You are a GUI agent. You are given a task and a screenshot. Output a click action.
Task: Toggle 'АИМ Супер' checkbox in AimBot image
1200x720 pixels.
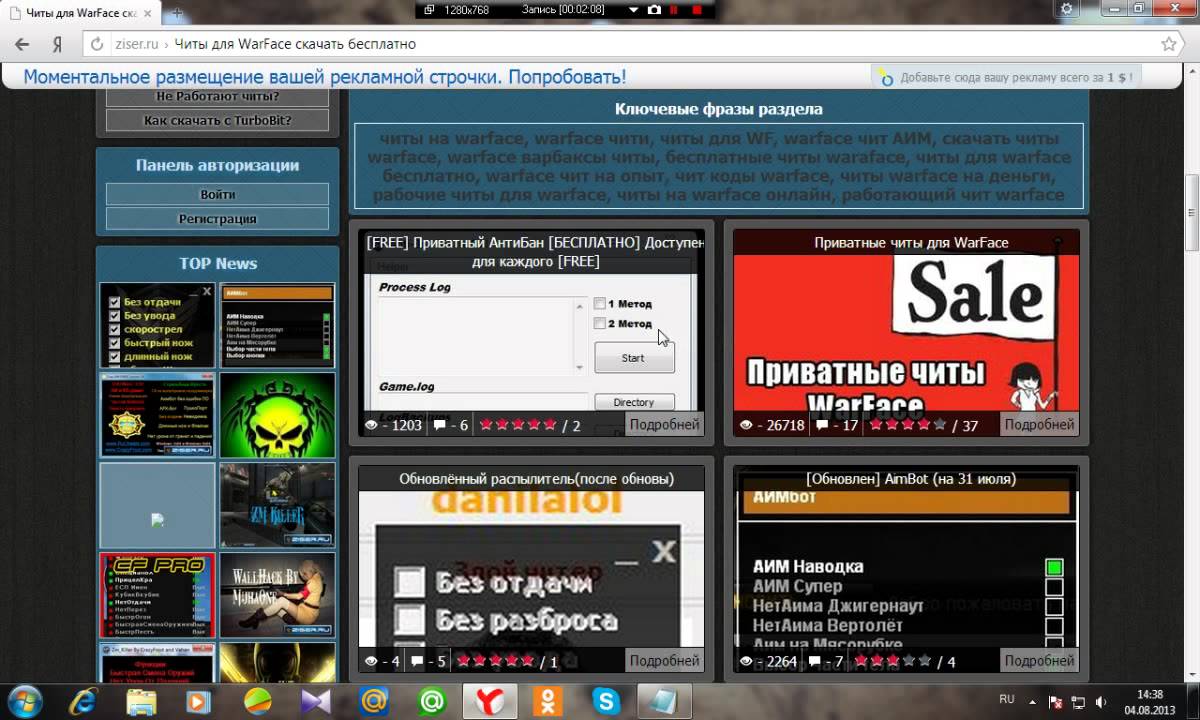(x=1054, y=587)
